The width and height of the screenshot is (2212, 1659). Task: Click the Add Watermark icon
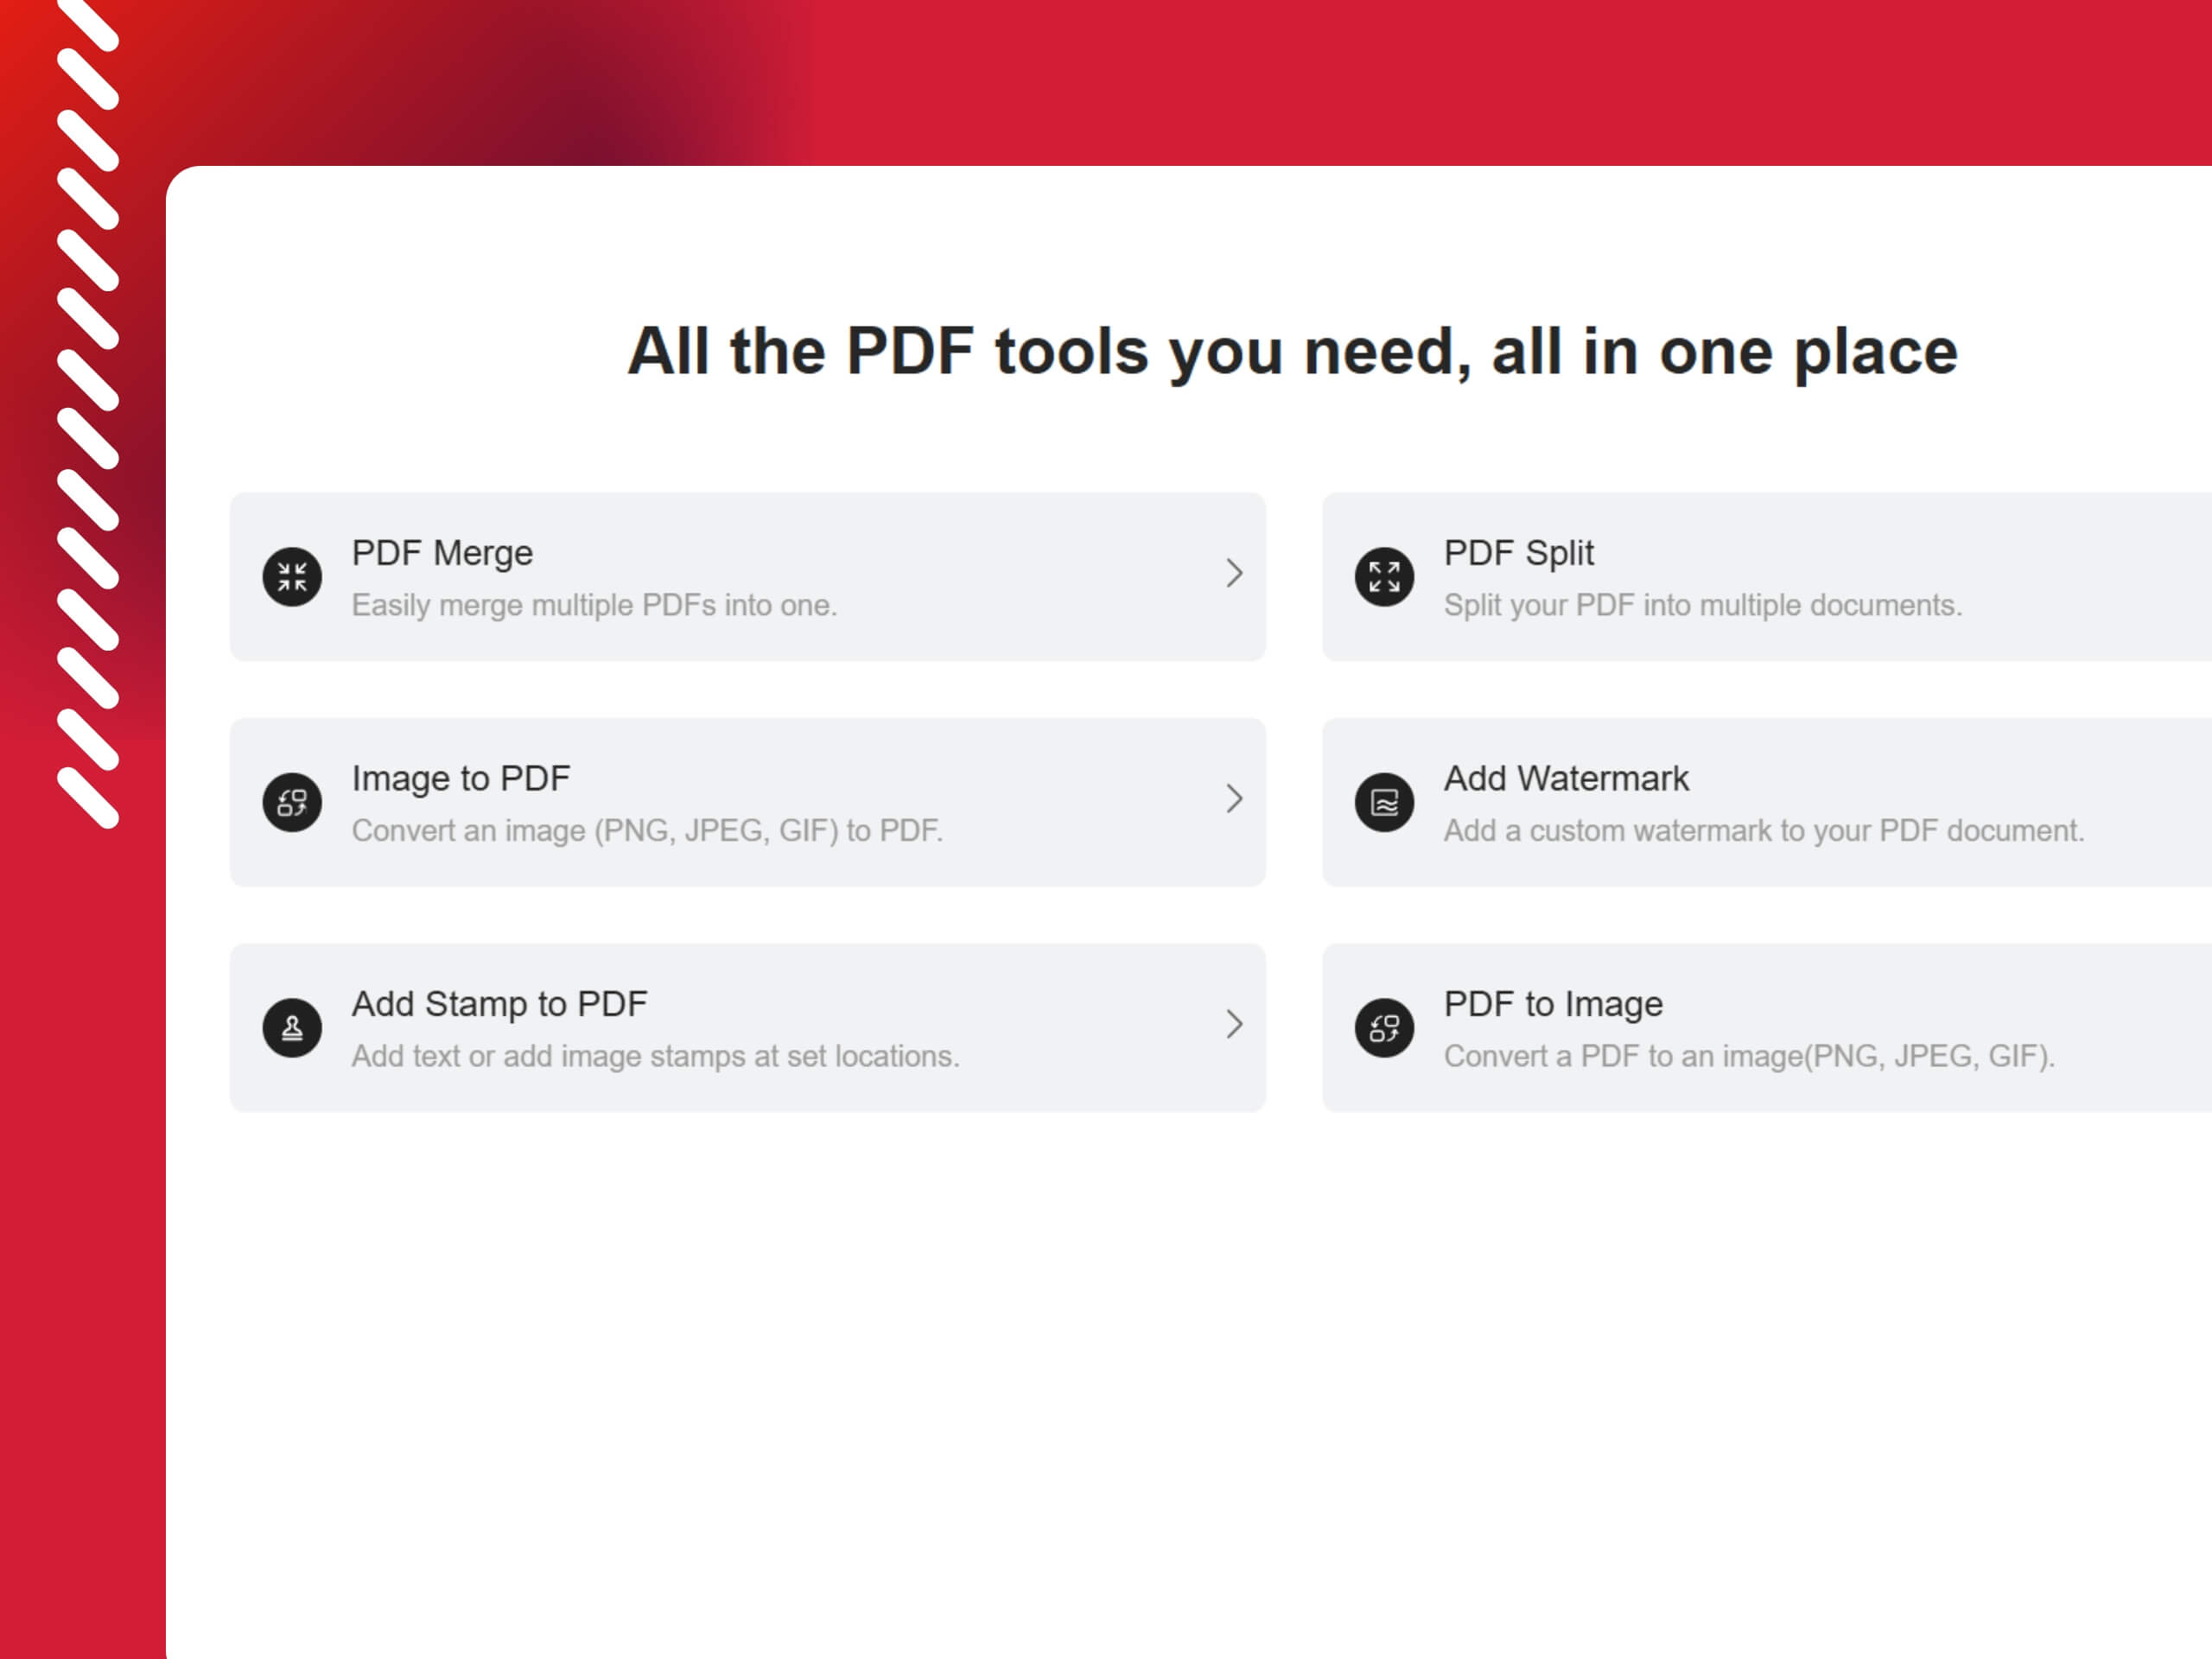(1384, 802)
